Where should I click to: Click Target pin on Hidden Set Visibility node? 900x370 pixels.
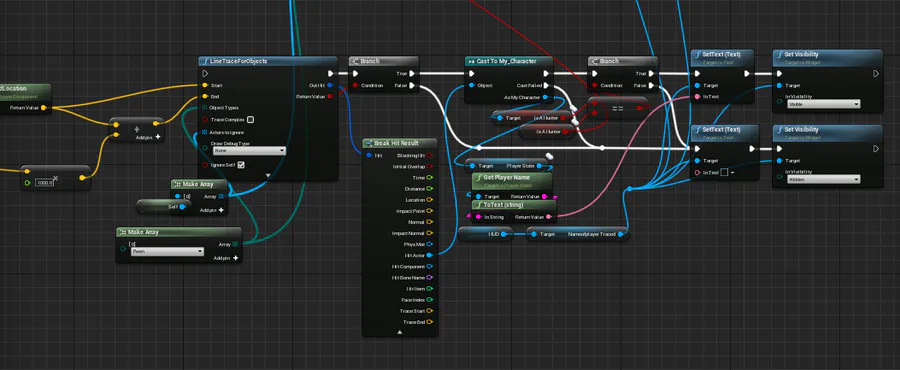(779, 161)
